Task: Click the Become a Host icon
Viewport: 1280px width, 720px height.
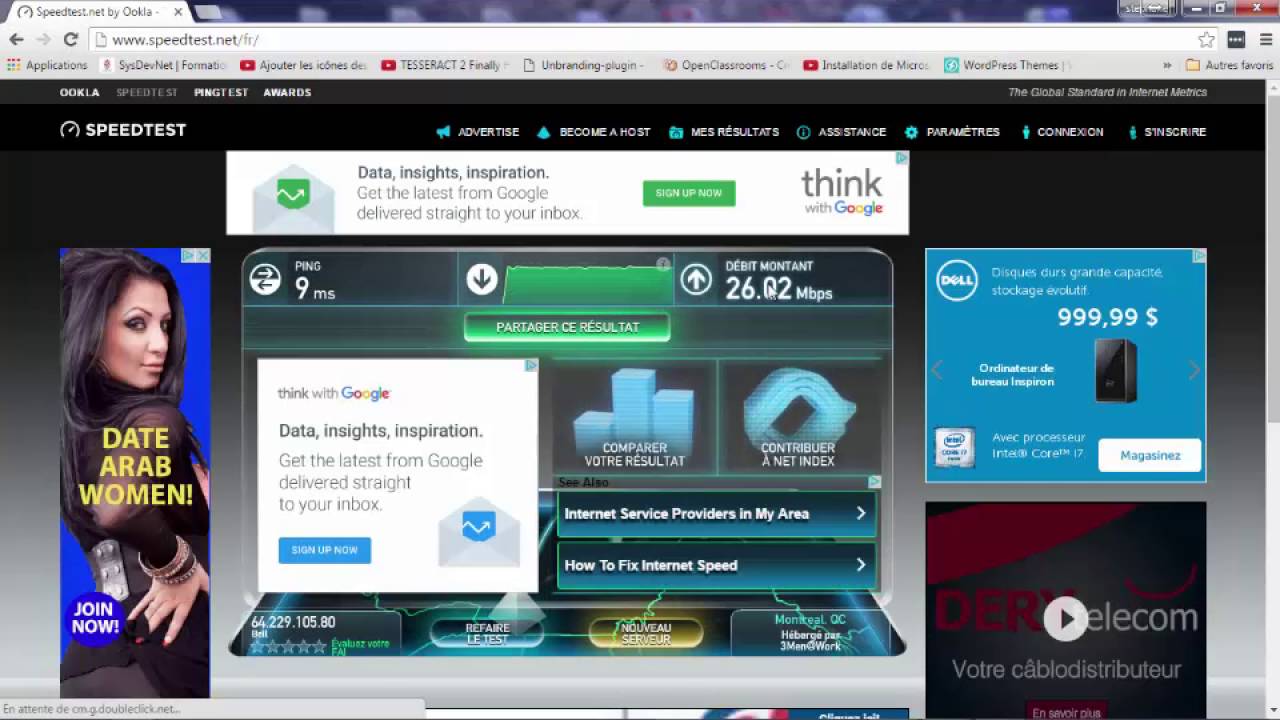Action: point(543,132)
